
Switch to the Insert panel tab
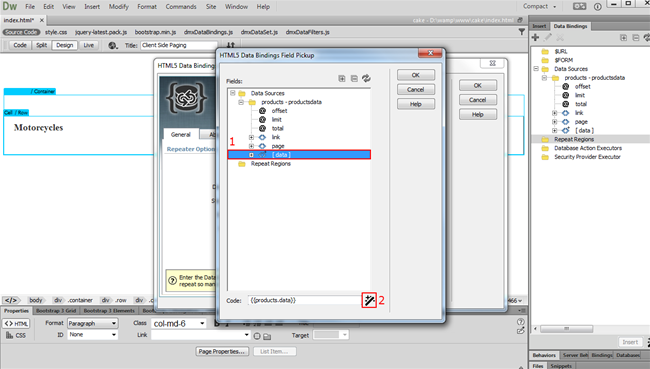point(539,26)
